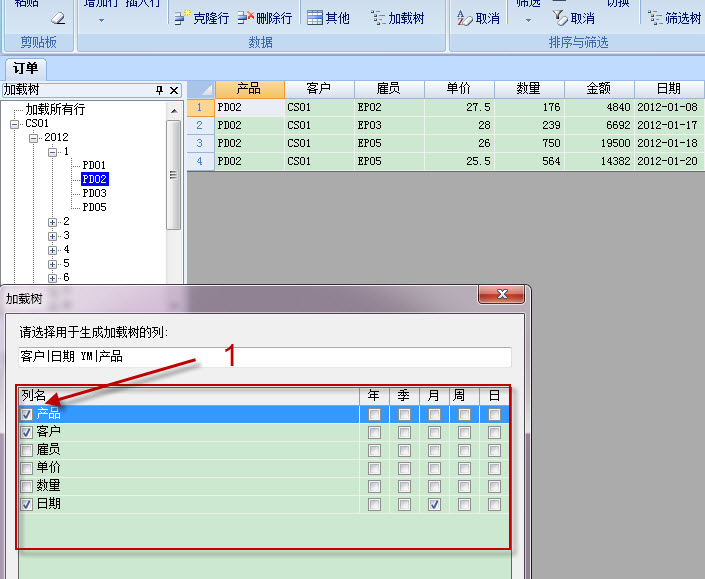This screenshot has width=705, height=579.
Task: Expand month 3 node in the tree
Action: pos(53,236)
